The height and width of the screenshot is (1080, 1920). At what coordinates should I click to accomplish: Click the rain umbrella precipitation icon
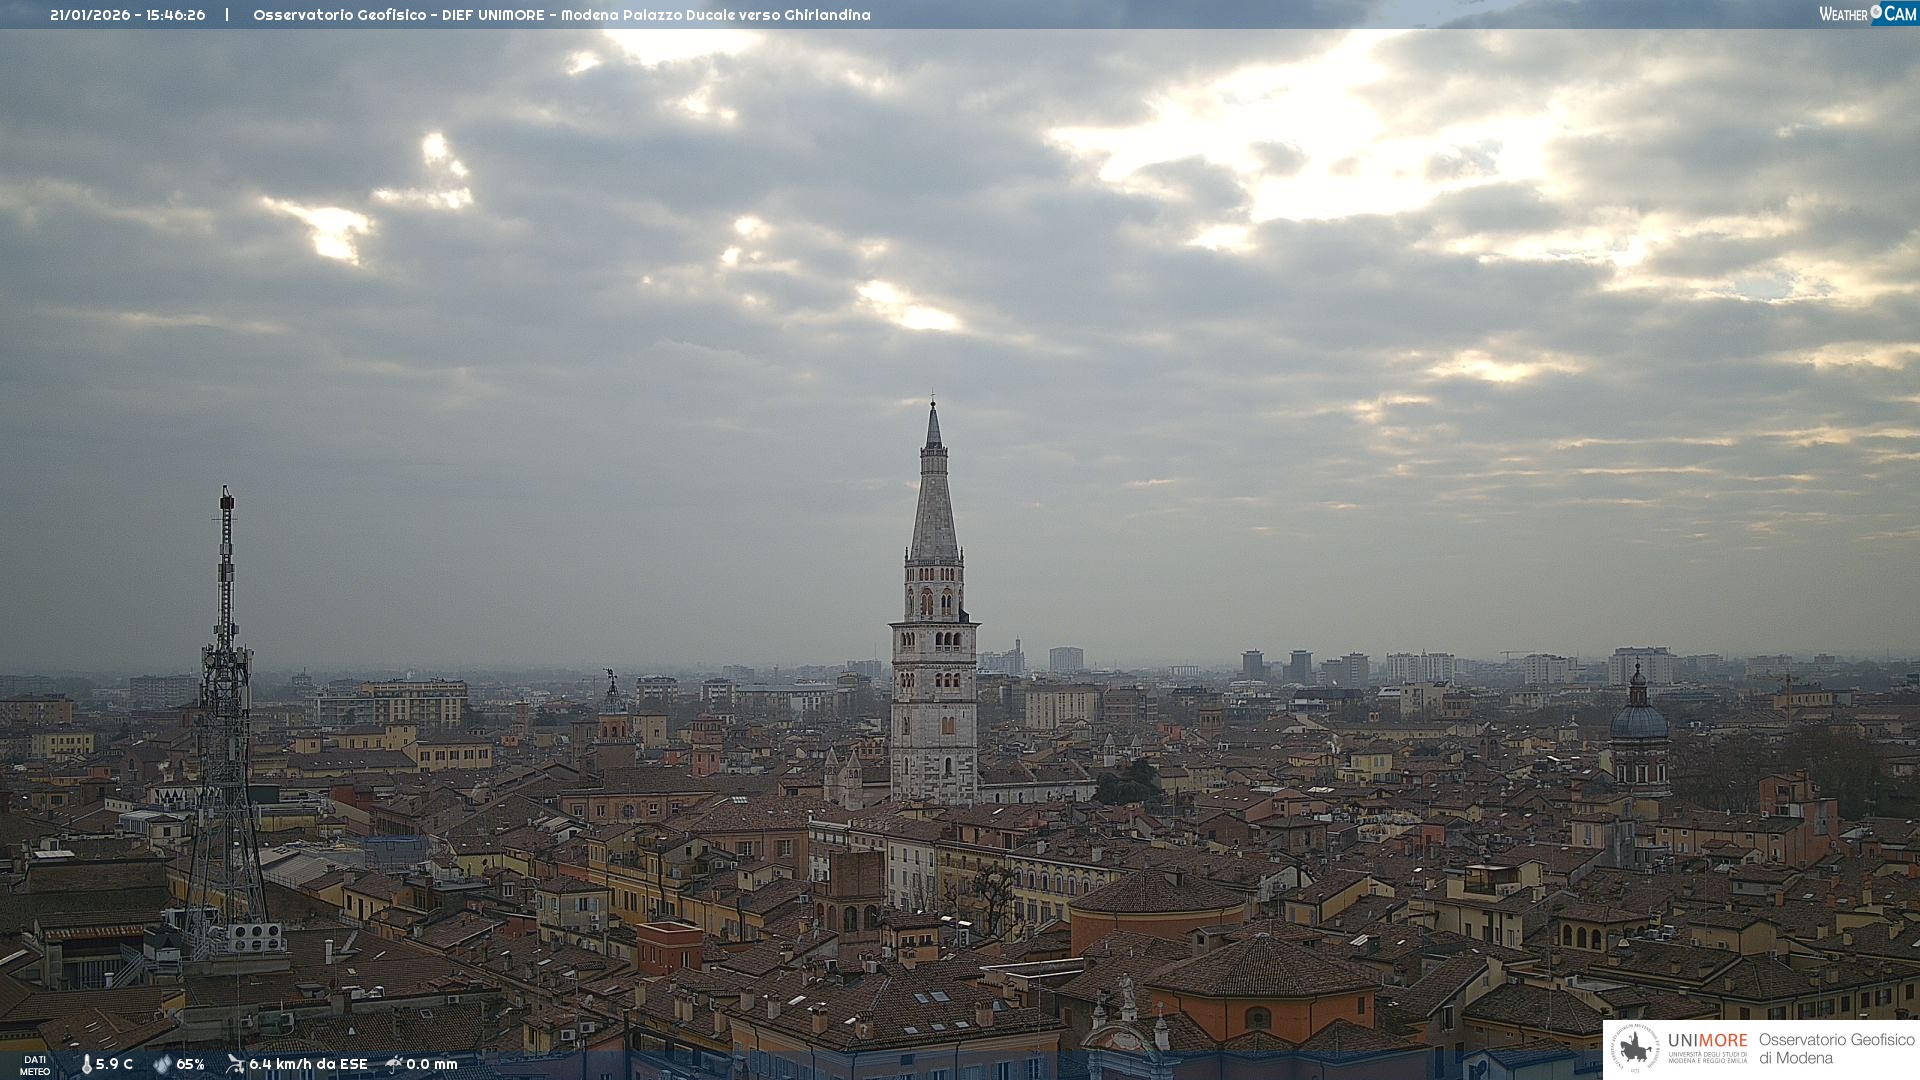tap(394, 1064)
